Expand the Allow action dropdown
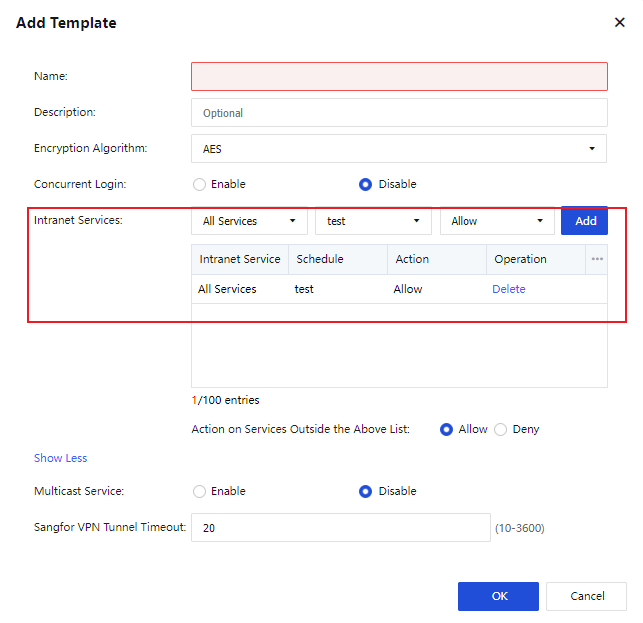This screenshot has width=643, height=623. (x=497, y=221)
